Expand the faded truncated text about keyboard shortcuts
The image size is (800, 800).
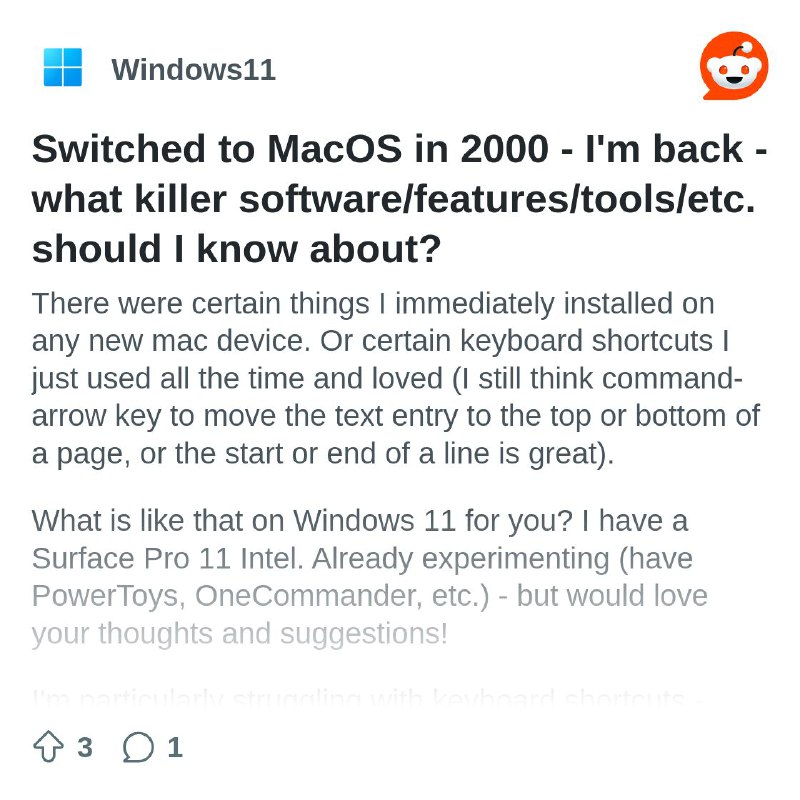tap(366, 696)
